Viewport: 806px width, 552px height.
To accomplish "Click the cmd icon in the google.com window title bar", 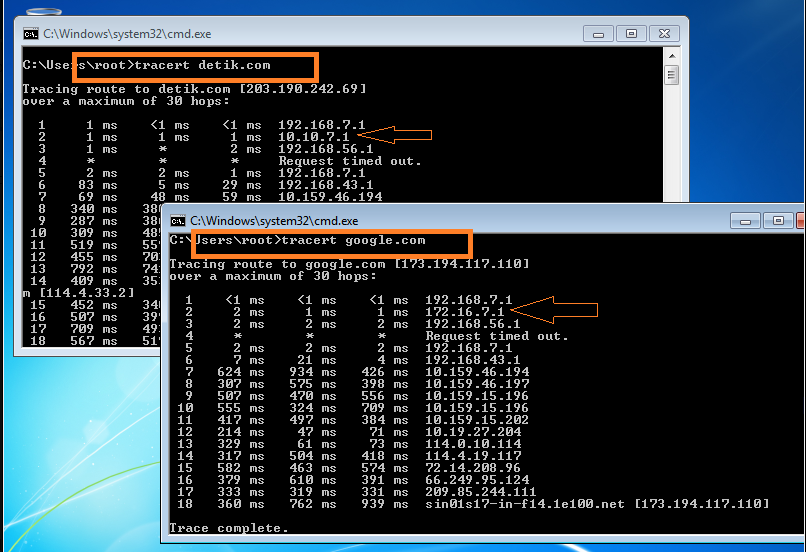I will tap(177, 221).
